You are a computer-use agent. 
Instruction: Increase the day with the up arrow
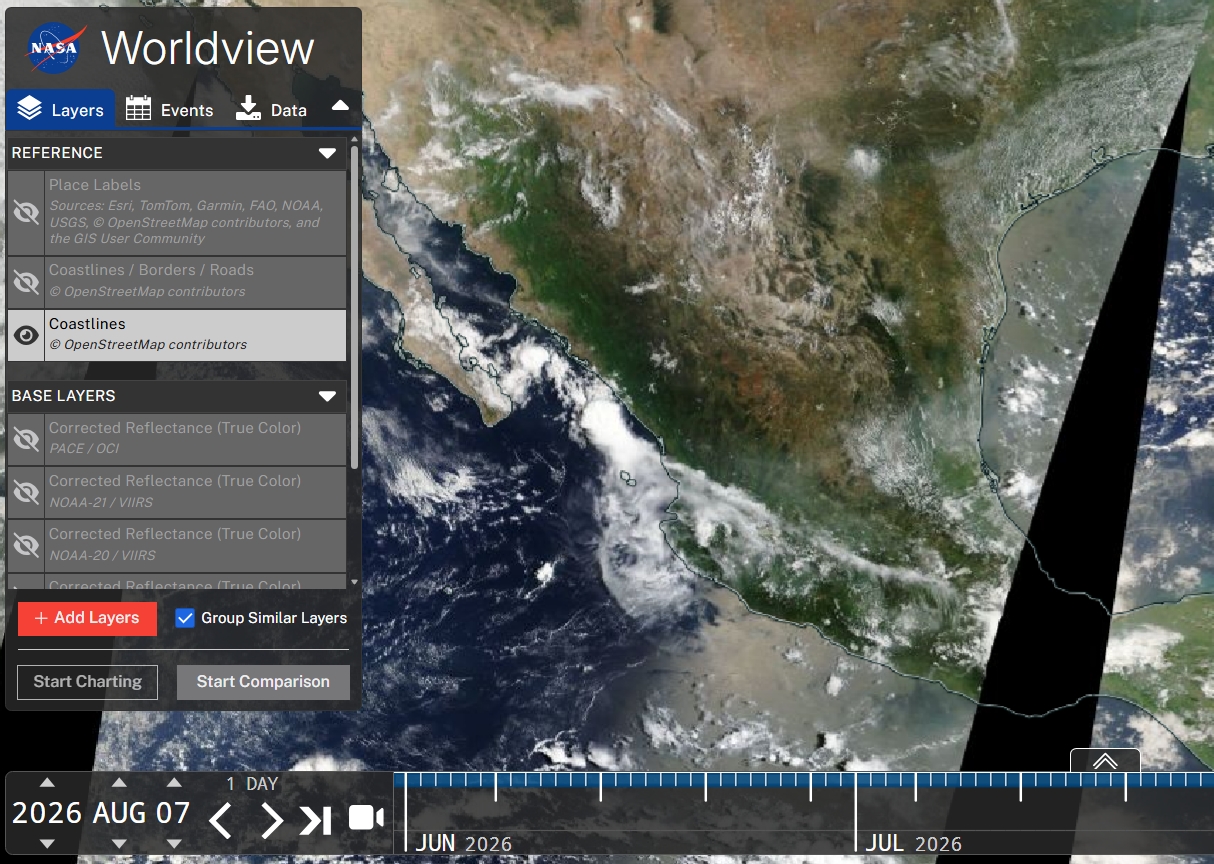click(x=174, y=782)
